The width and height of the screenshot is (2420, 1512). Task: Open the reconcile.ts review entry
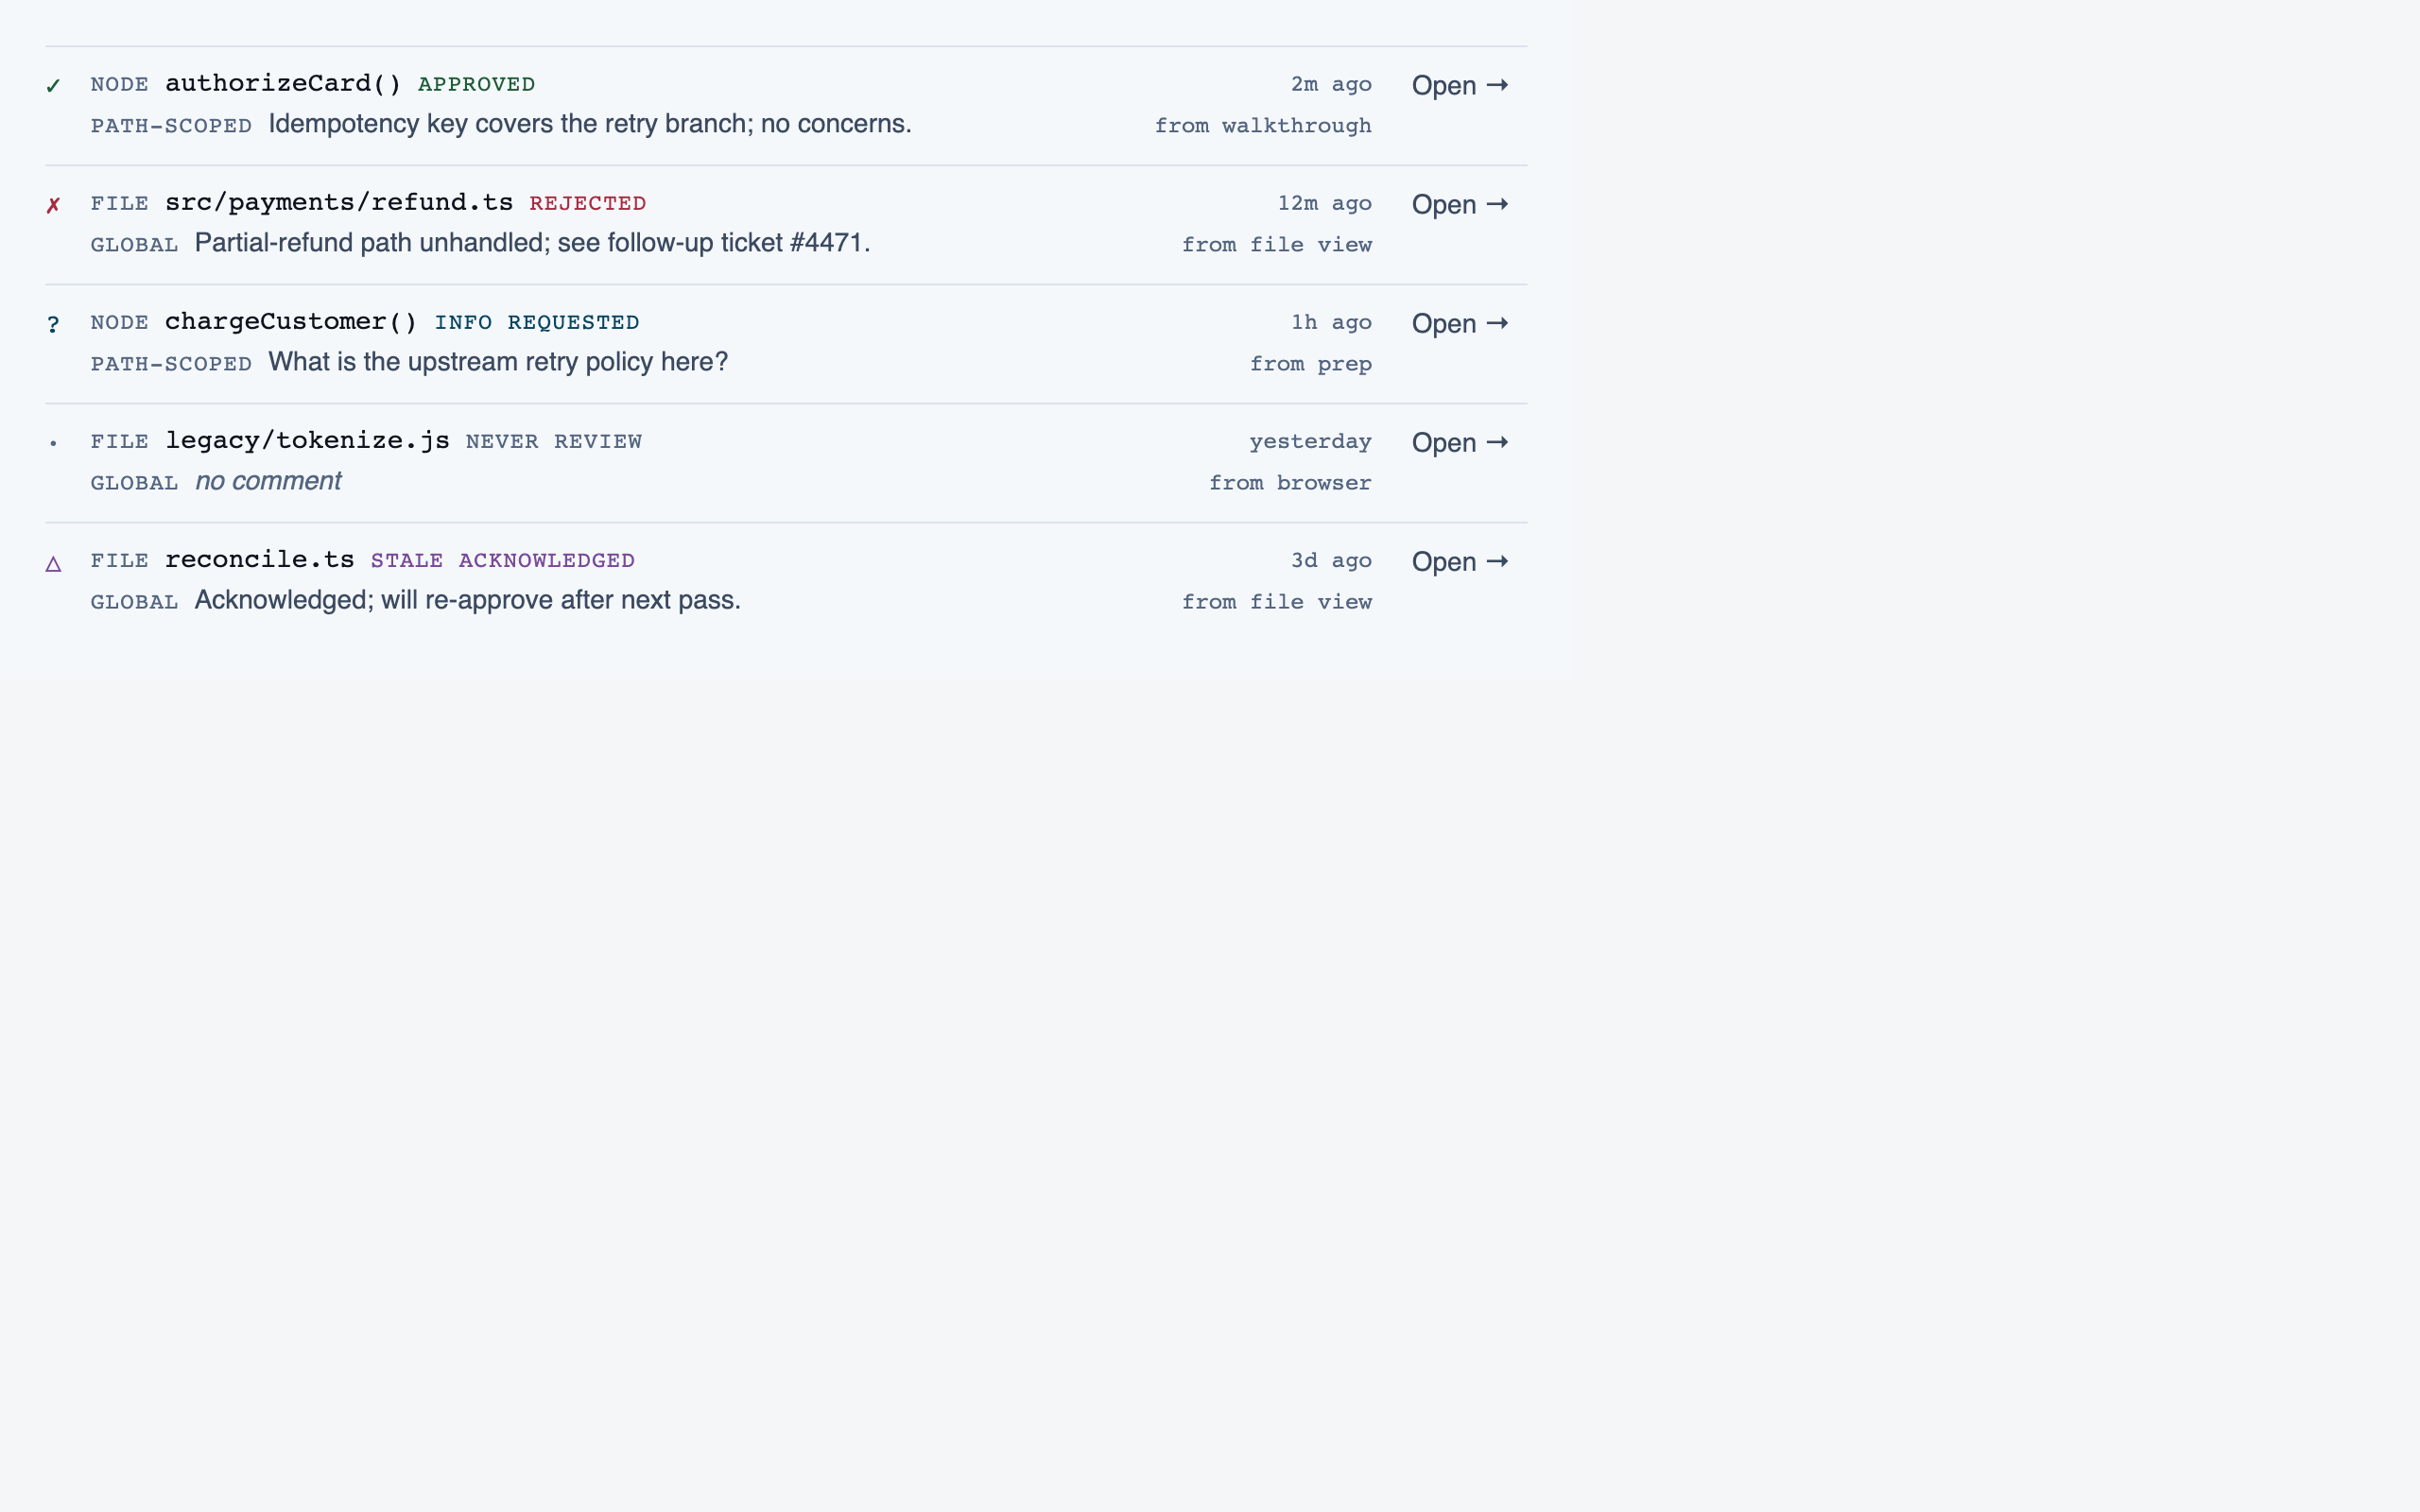click(x=1460, y=561)
